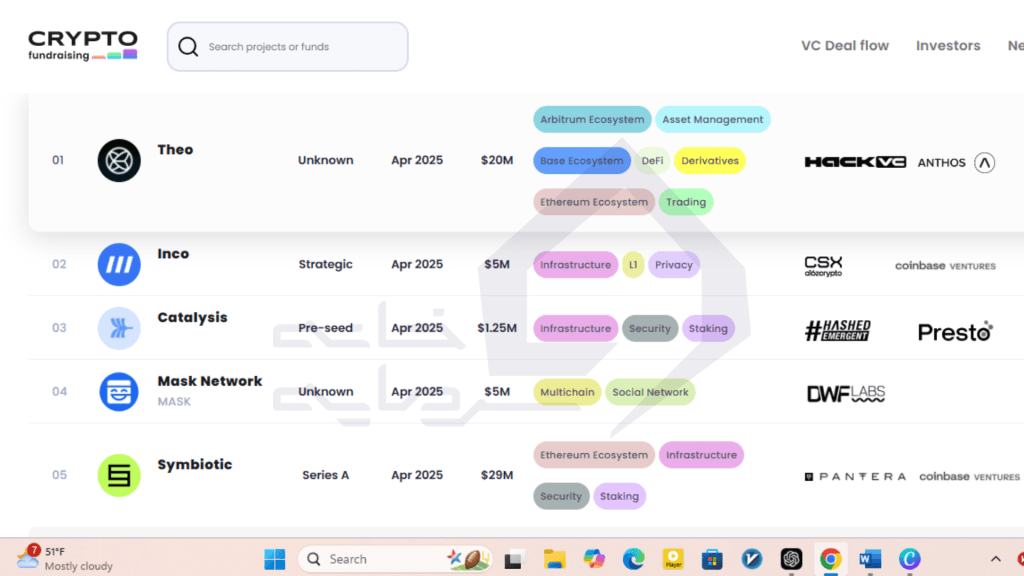This screenshot has width=1024, height=576.
Task: Open the ChatGPT app in the taskbar
Action: point(791,559)
